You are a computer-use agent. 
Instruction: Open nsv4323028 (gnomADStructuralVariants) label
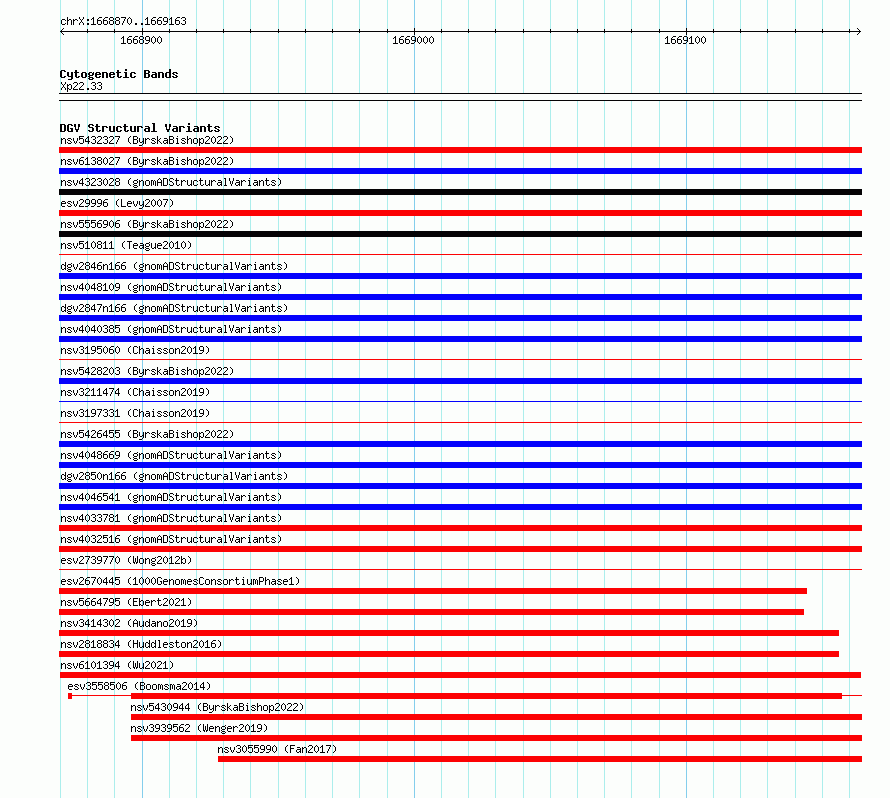(x=171, y=182)
